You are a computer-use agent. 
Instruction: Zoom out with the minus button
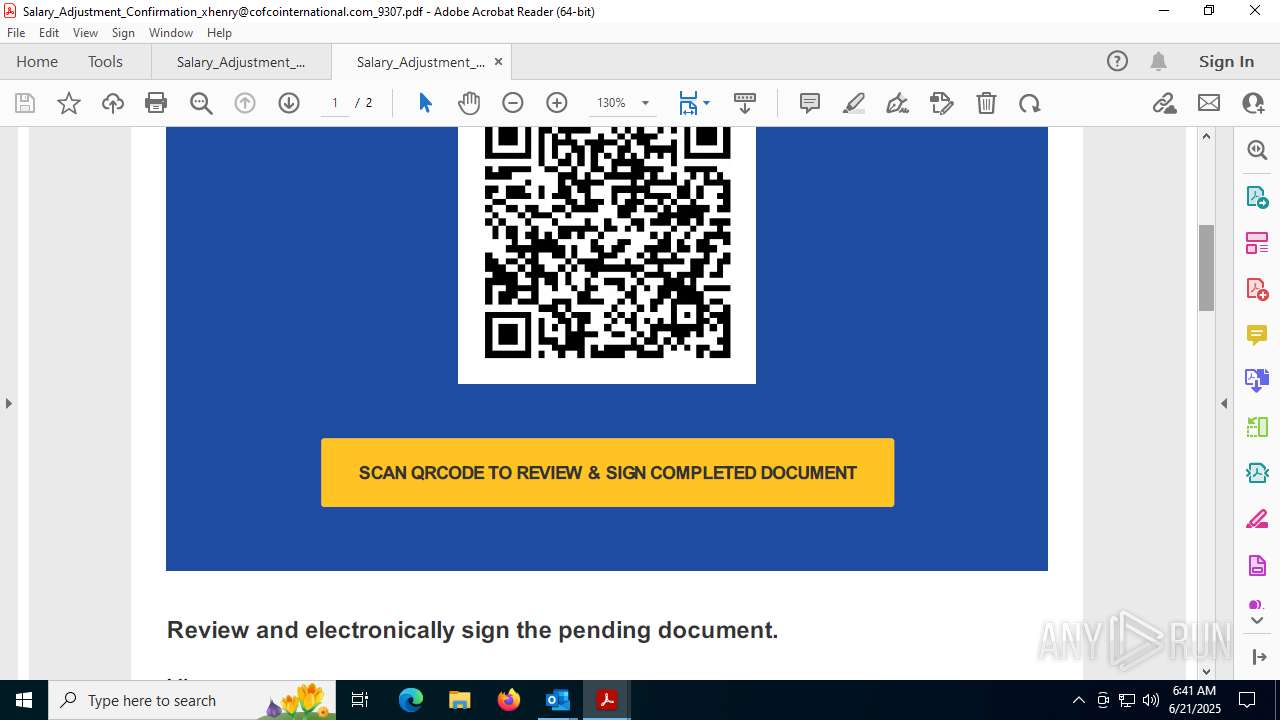pos(513,103)
